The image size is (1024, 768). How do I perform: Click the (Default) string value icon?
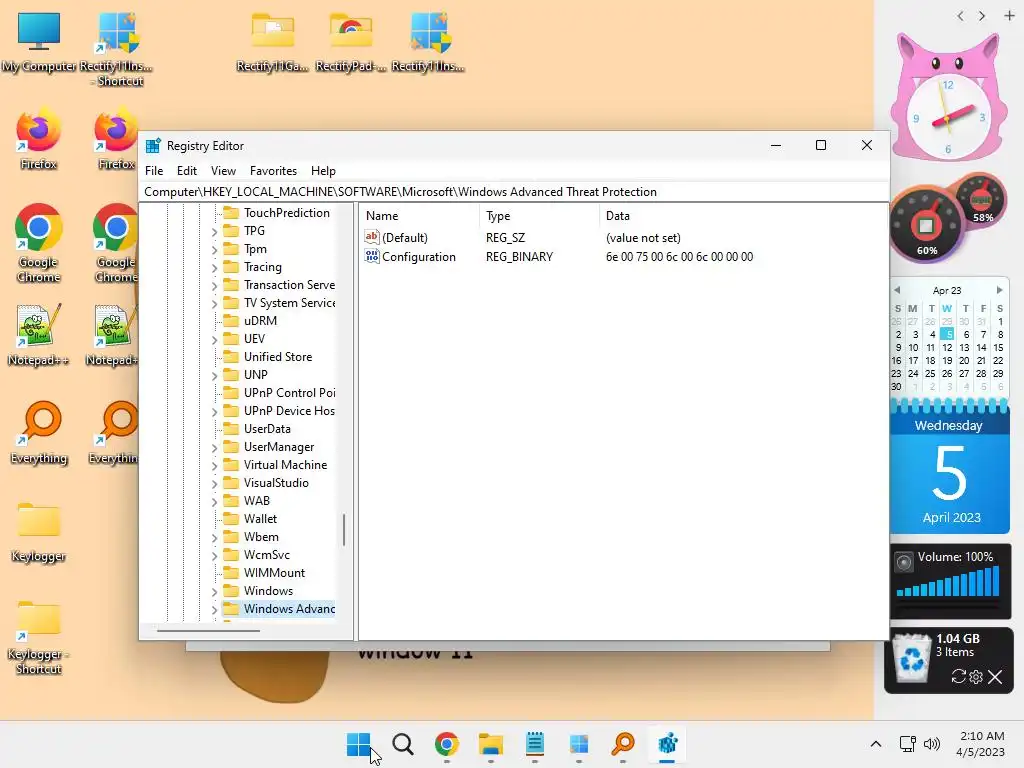pyautogui.click(x=372, y=237)
